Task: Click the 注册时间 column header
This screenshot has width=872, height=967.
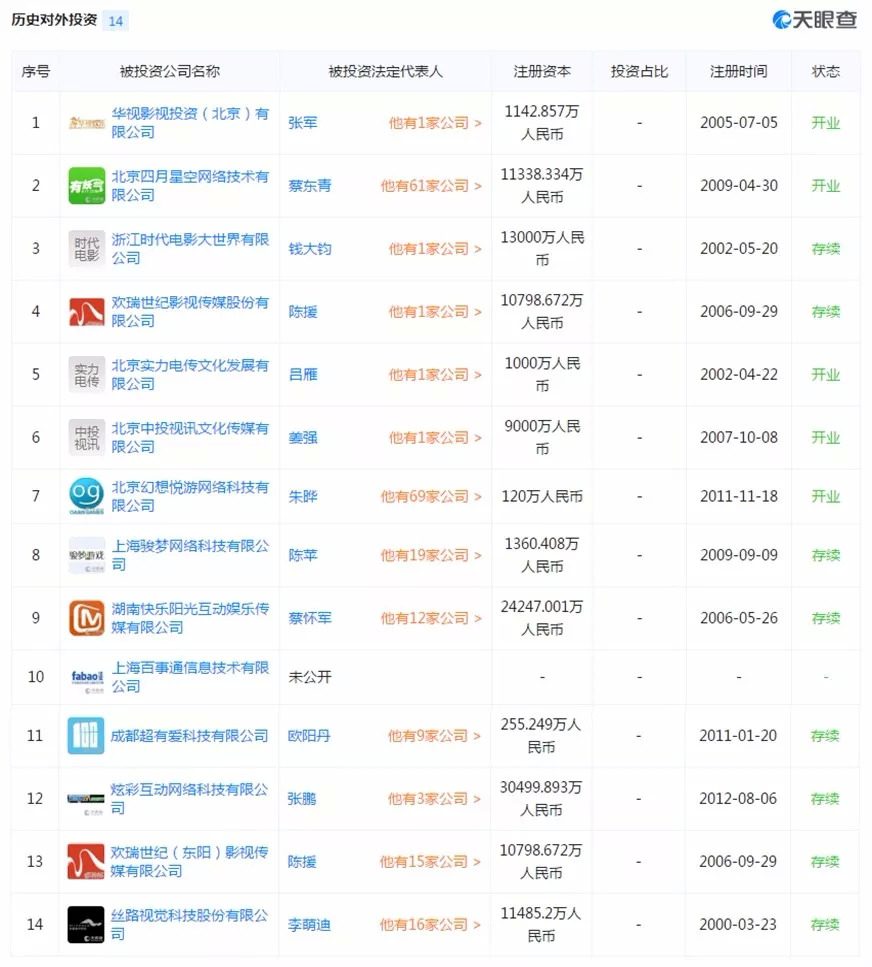Action: point(739,72)
